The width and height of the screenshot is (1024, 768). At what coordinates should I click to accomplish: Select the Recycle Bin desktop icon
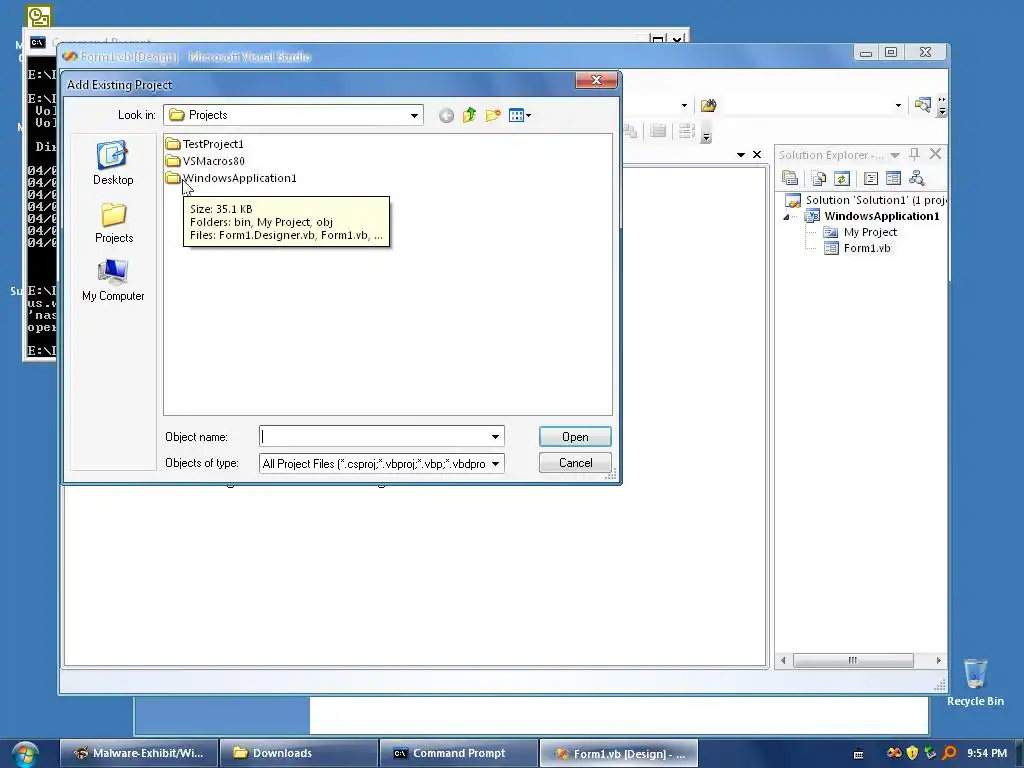pos(975,682)
